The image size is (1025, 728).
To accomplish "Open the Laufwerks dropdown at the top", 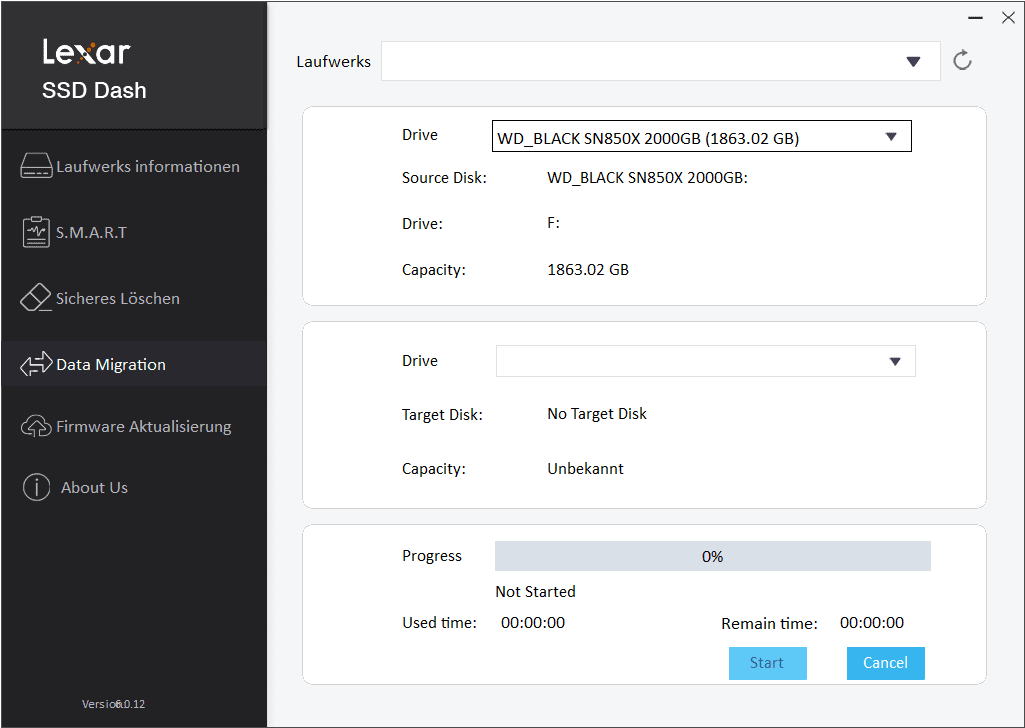I will coord(660,61).
